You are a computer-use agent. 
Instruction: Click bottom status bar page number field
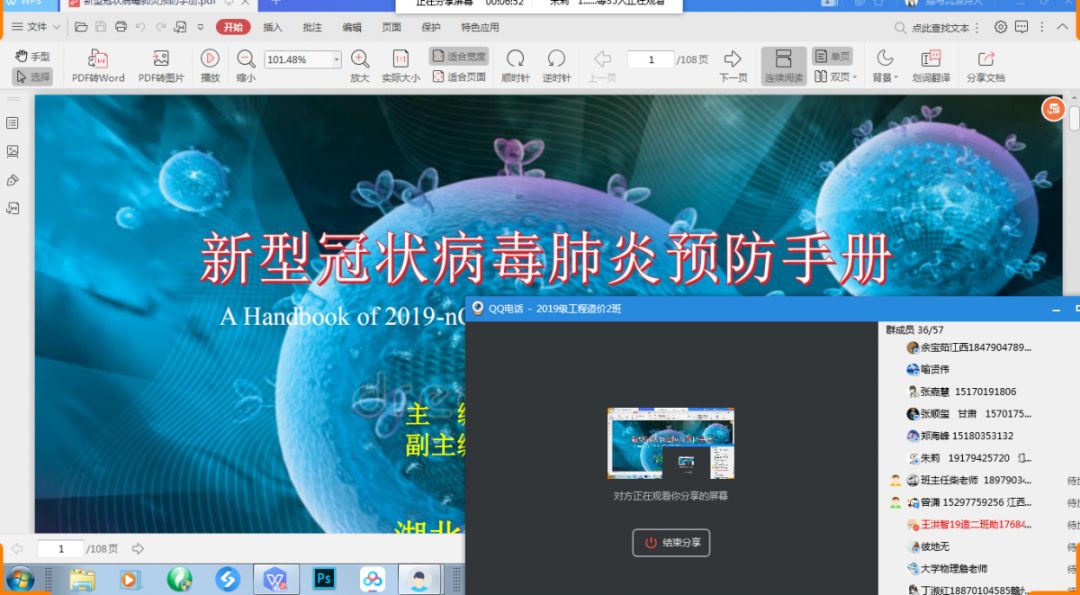[61, 549]
